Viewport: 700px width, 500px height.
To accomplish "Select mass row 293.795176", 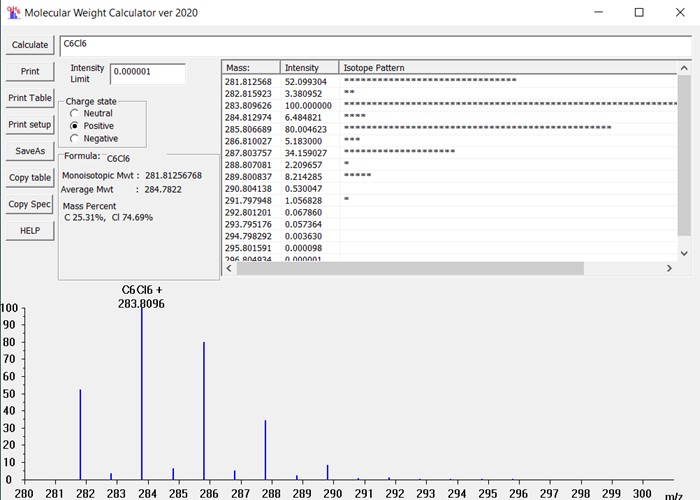I will tap(450, 224).
